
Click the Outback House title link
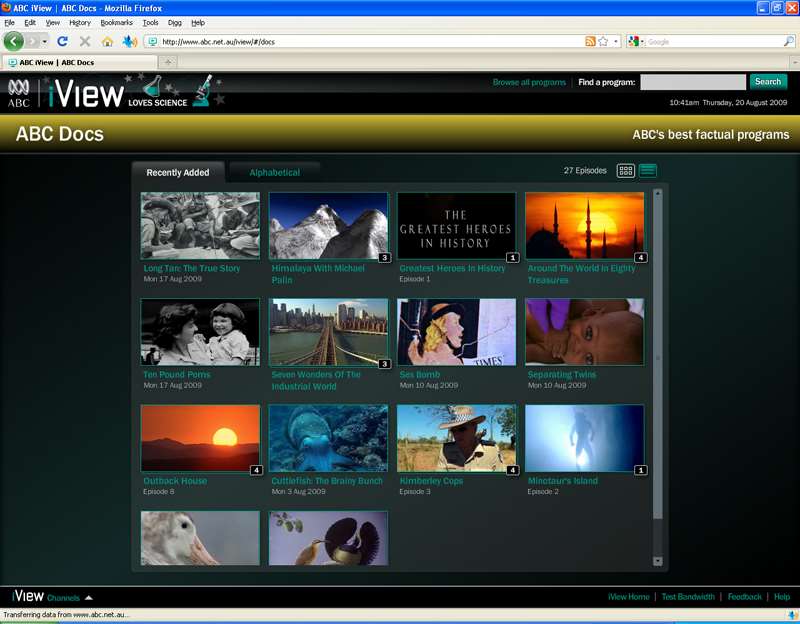pos(175,481)
